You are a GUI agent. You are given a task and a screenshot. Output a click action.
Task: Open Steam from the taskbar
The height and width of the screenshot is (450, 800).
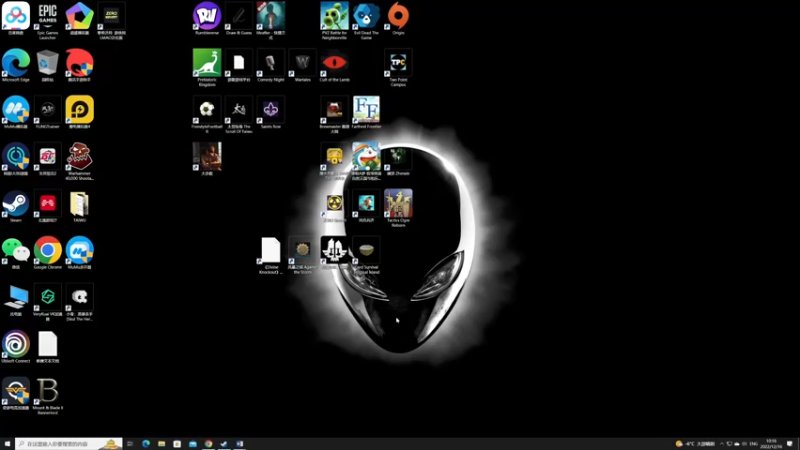223,444
